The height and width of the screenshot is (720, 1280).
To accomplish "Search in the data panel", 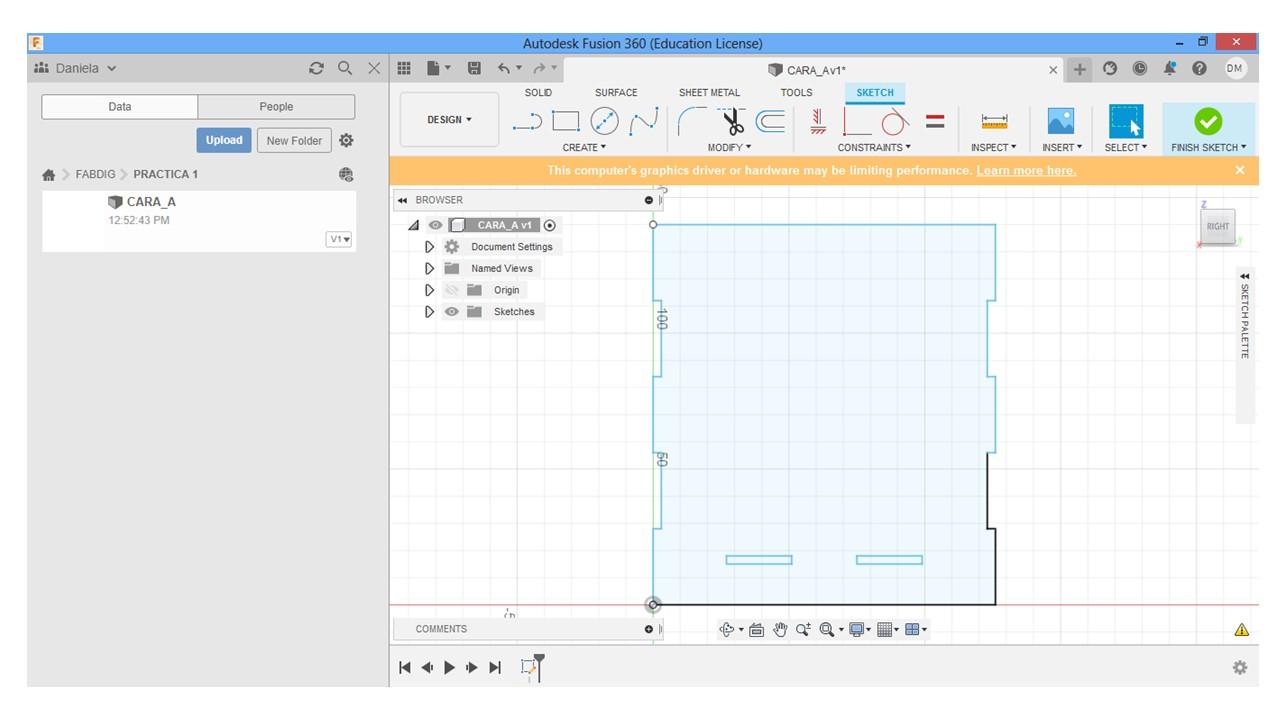I will (x=345, y=69).
